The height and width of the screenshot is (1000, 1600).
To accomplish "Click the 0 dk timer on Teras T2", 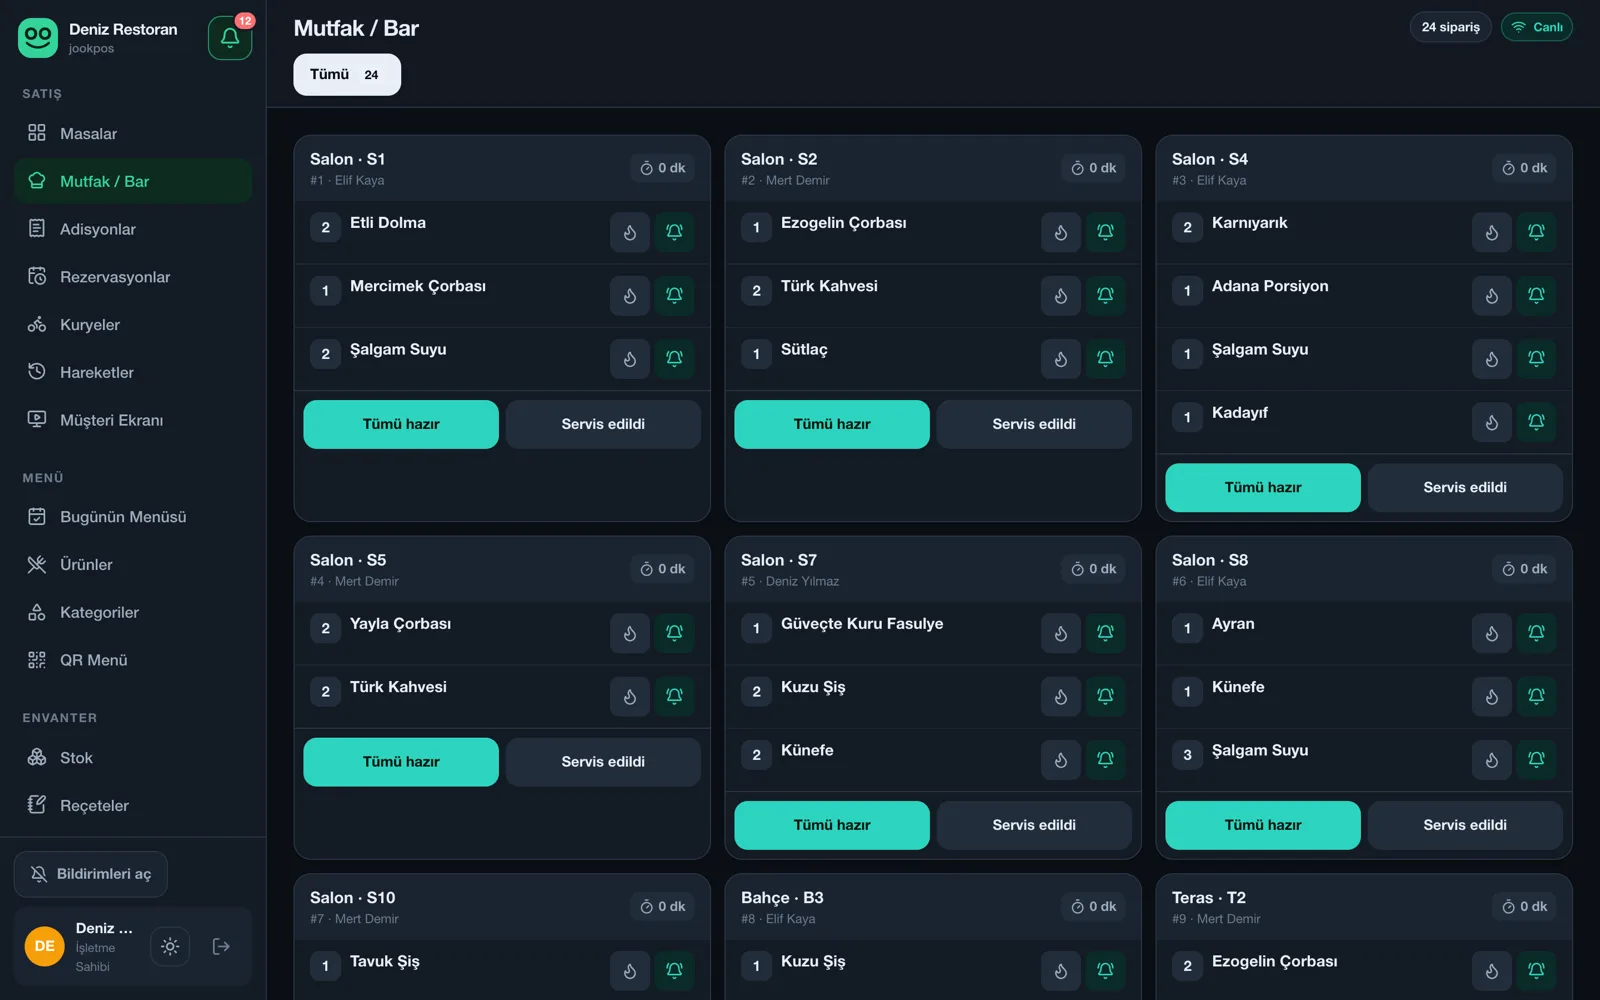I will [x=1525, y=907].
